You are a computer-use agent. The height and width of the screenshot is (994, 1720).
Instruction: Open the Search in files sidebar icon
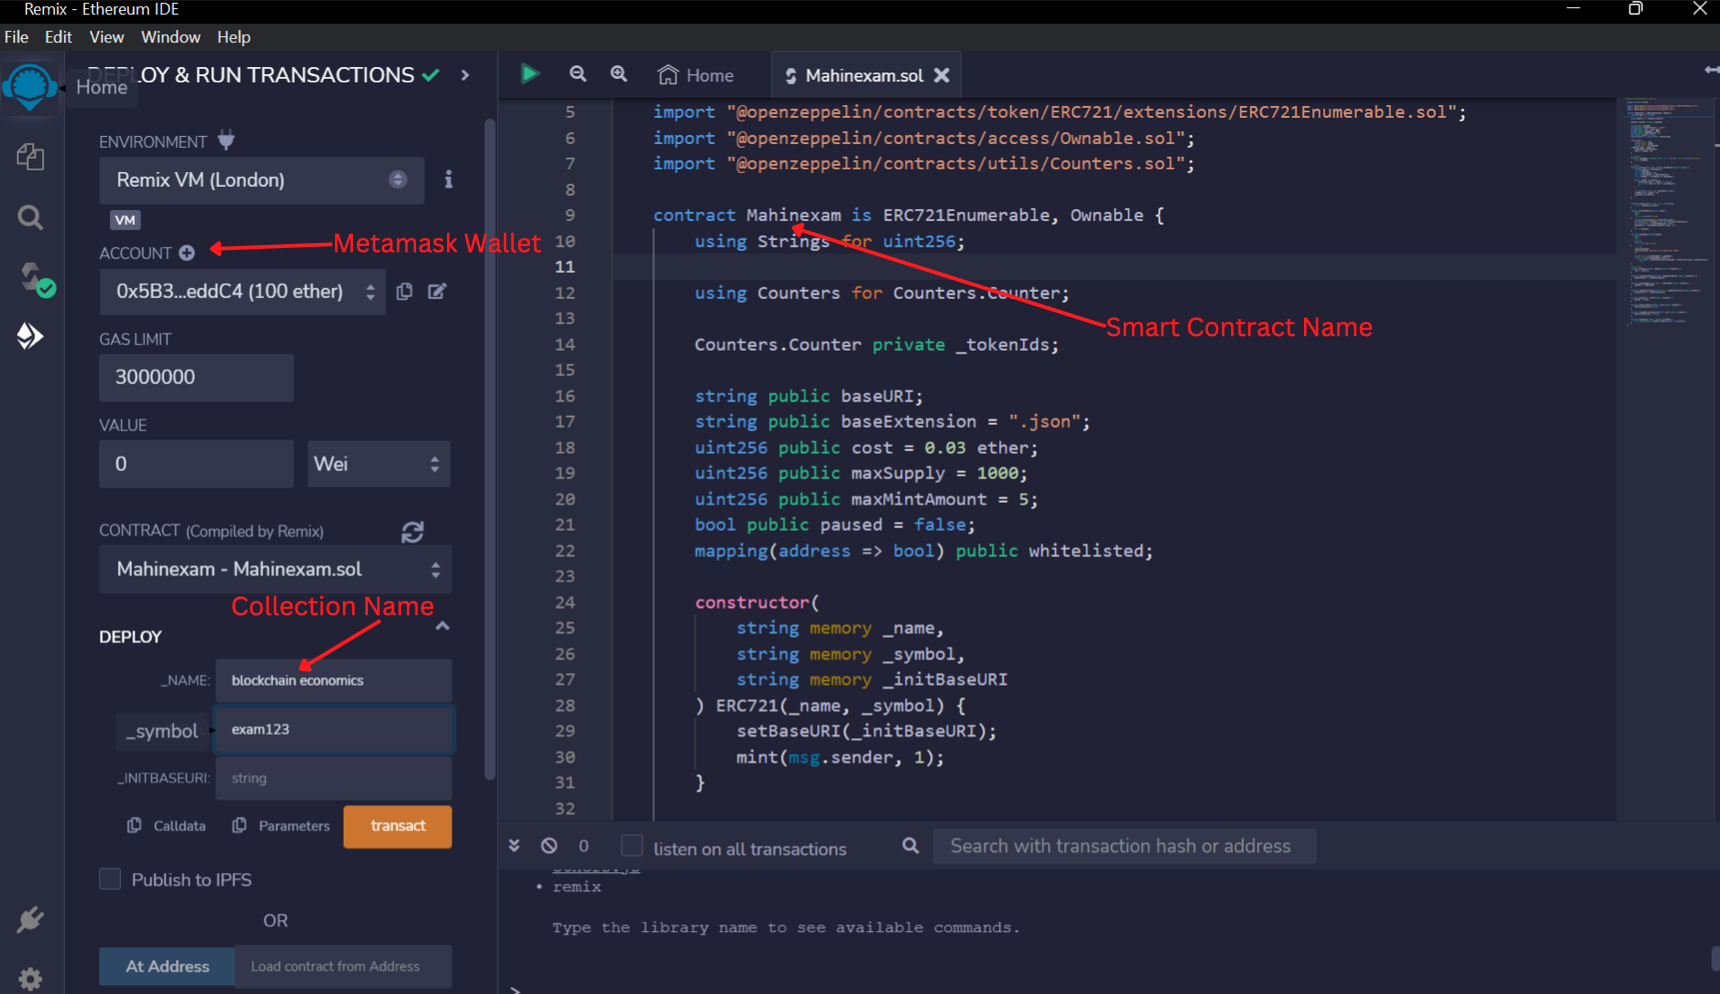[30, 217]
